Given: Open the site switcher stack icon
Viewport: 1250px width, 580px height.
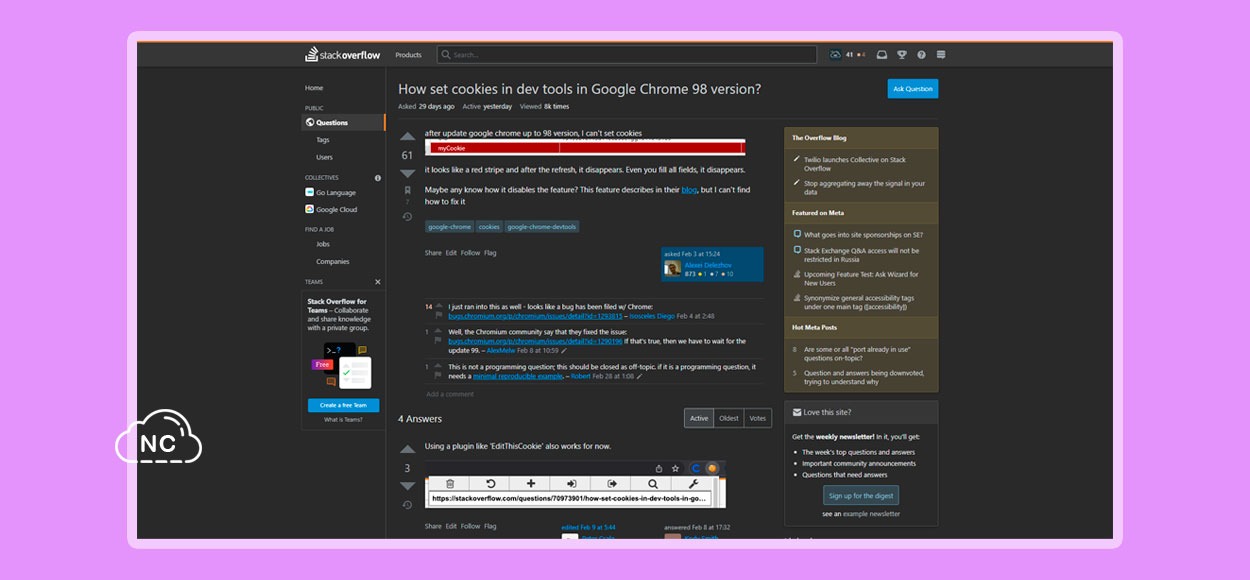Looking at the screenshot, I should pyautogui.click(x=941, y=55).
